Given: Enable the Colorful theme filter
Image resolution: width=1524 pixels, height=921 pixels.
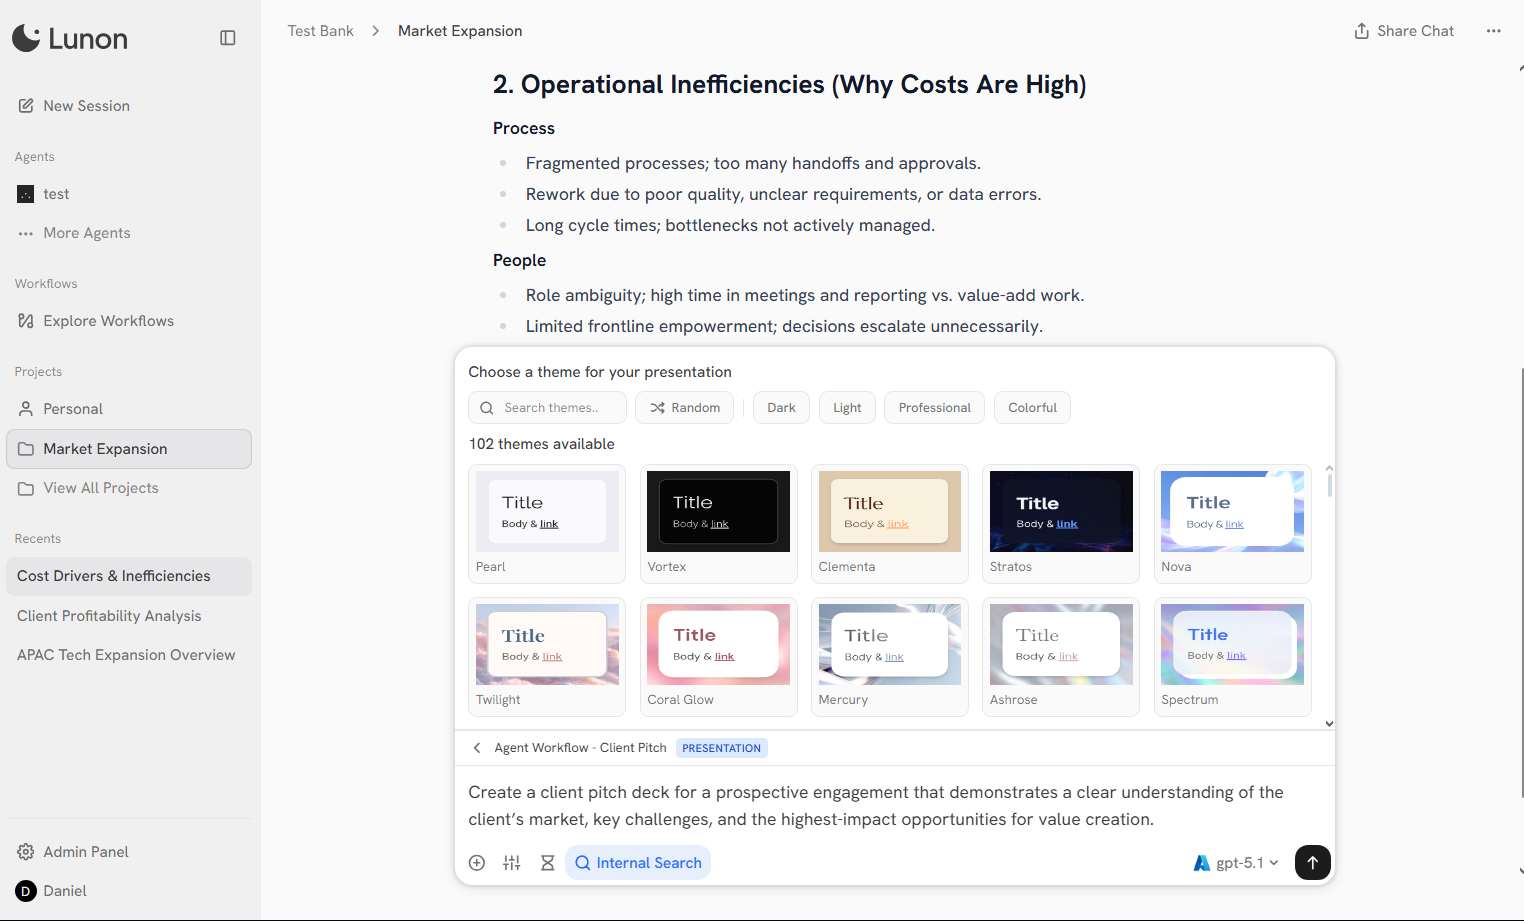Looking at the screenshot, I should pyautogui.click(x=1032, y=408).
